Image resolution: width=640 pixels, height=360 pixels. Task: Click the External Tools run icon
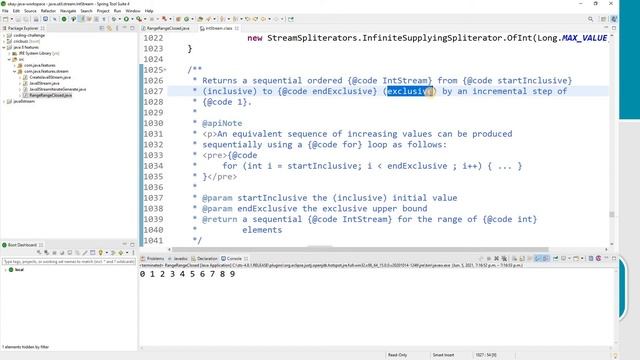tap(139, 19)
